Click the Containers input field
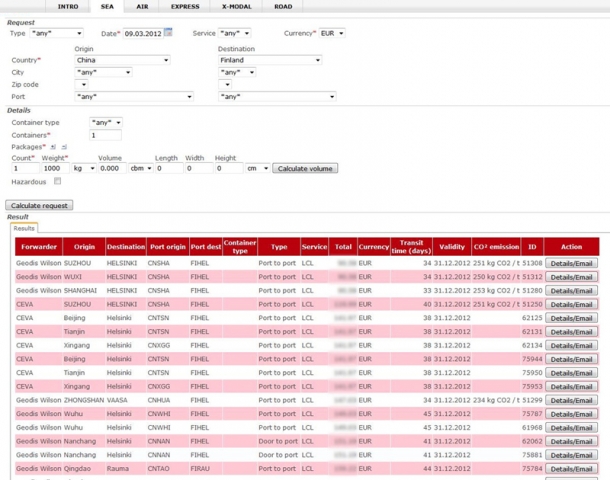The height and width of the screenshot is (480, 610). click(x=105, y=135)
